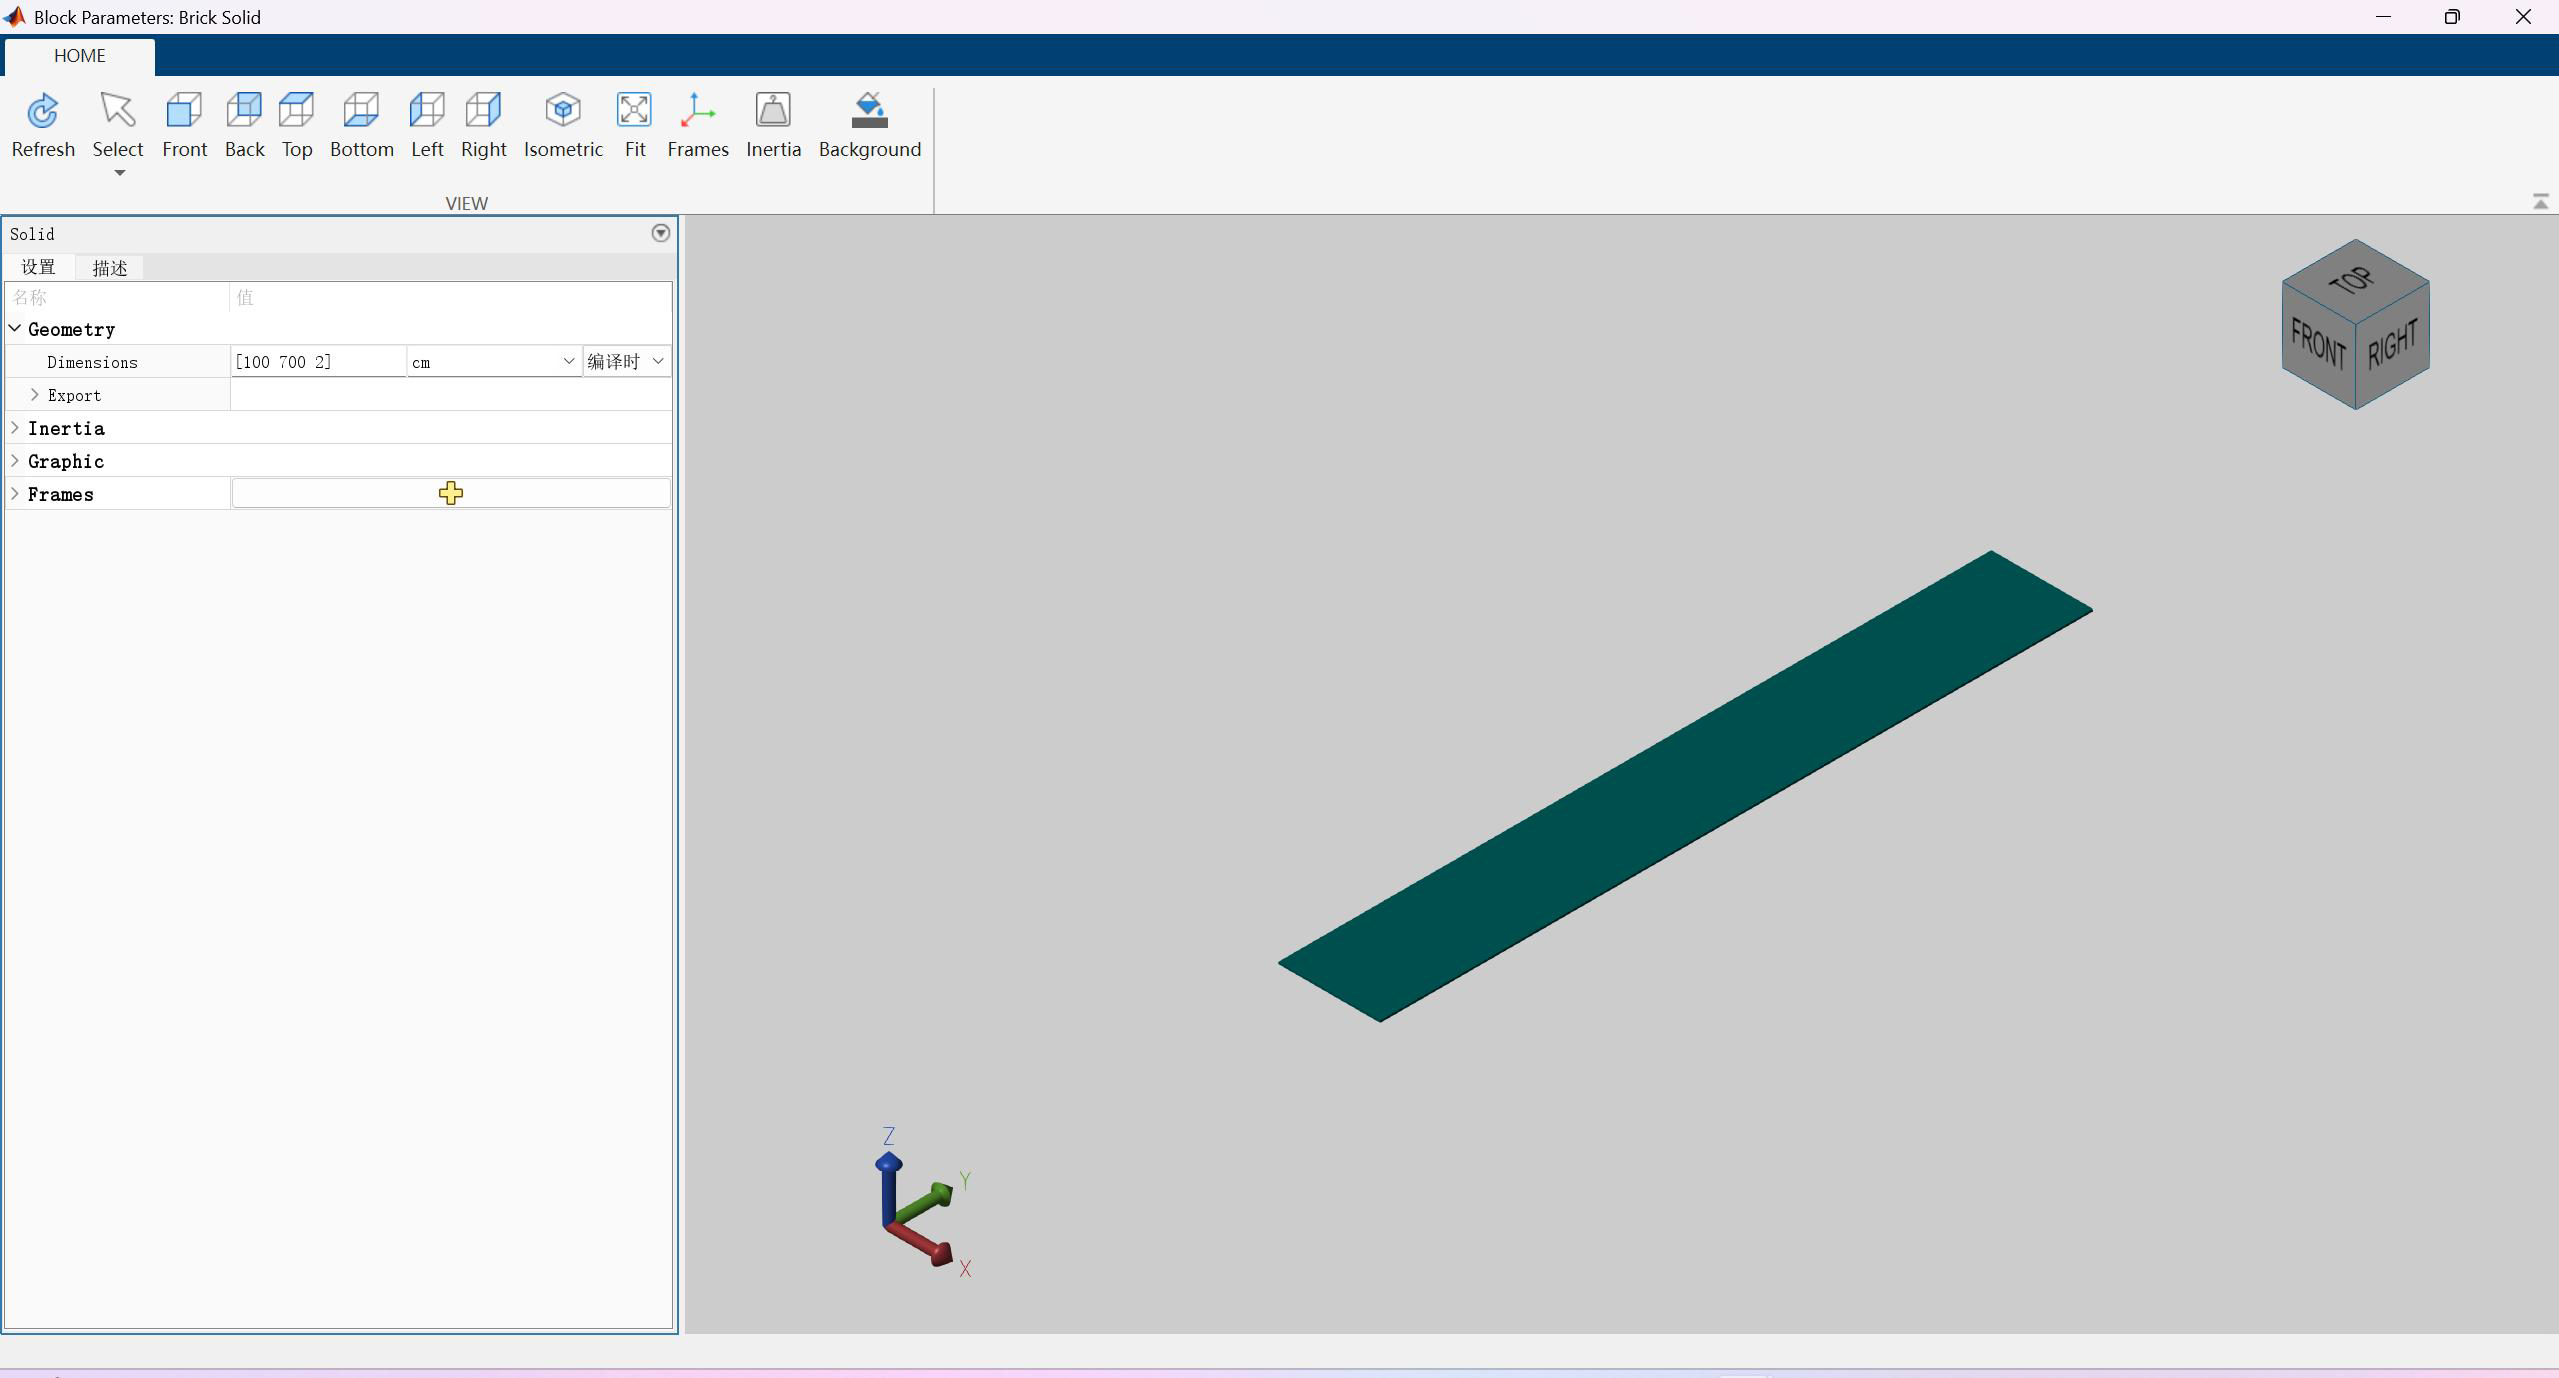Expand the Inertia section
Image resolution: width=2559 pixels, height=1378 pixels.
(x=15, y=428)
